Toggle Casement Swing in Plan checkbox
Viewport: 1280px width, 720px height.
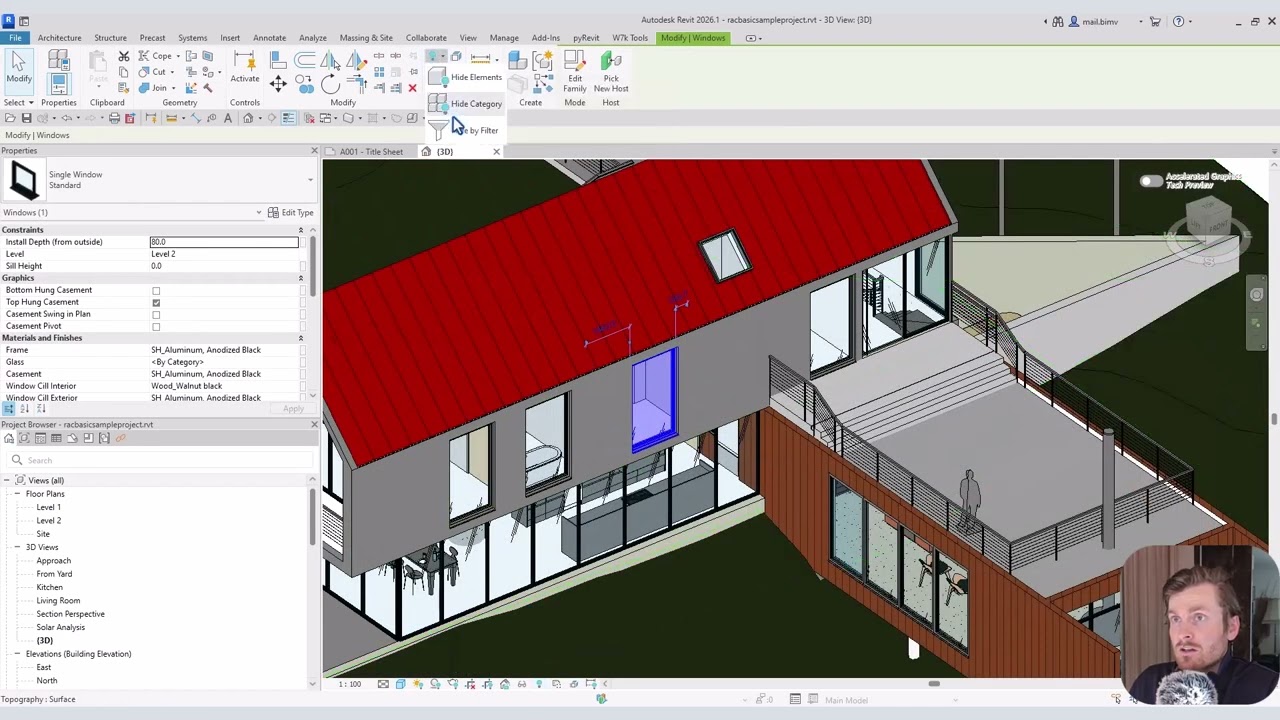click(x=156, y=314)
